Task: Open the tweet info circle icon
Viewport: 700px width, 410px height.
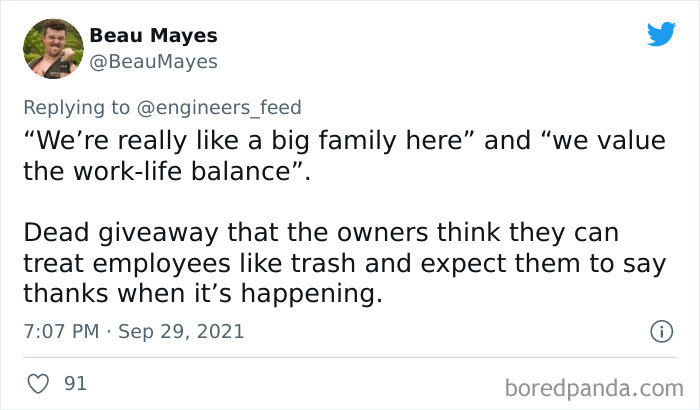Action: click(x=659, y=331)
